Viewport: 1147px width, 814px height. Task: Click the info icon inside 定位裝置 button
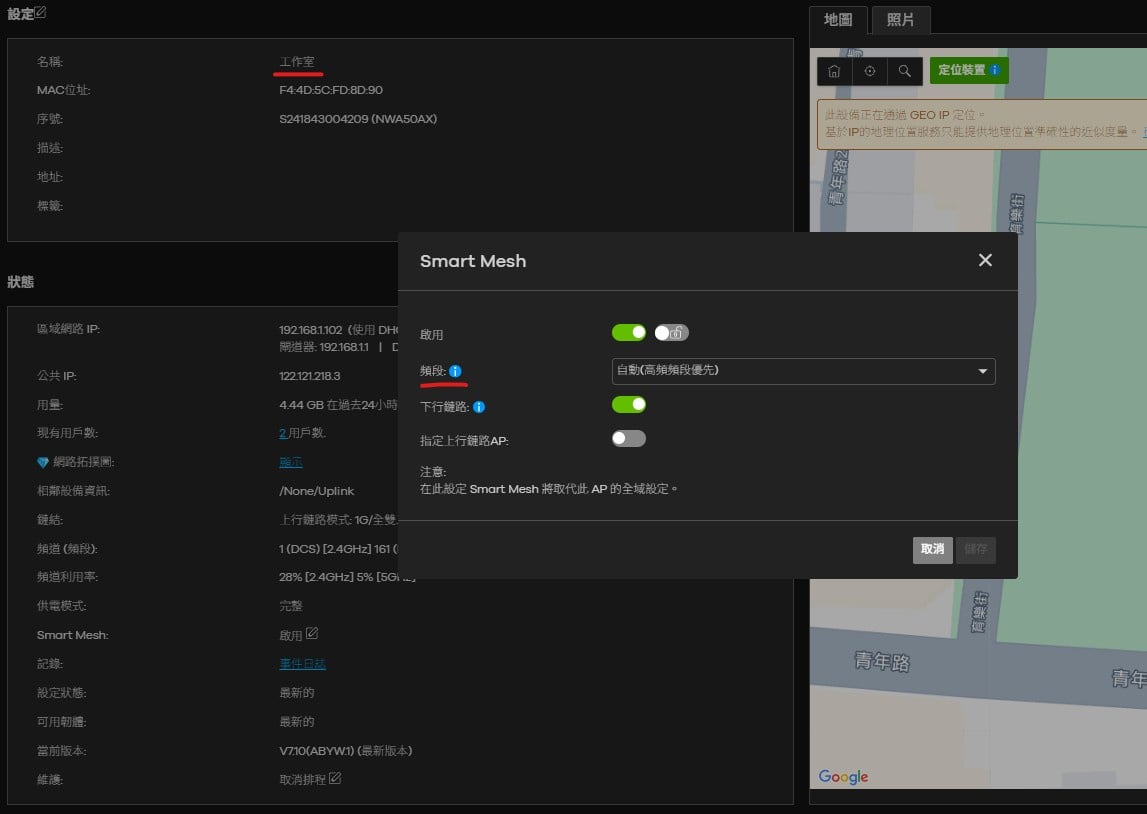point(995,70)
